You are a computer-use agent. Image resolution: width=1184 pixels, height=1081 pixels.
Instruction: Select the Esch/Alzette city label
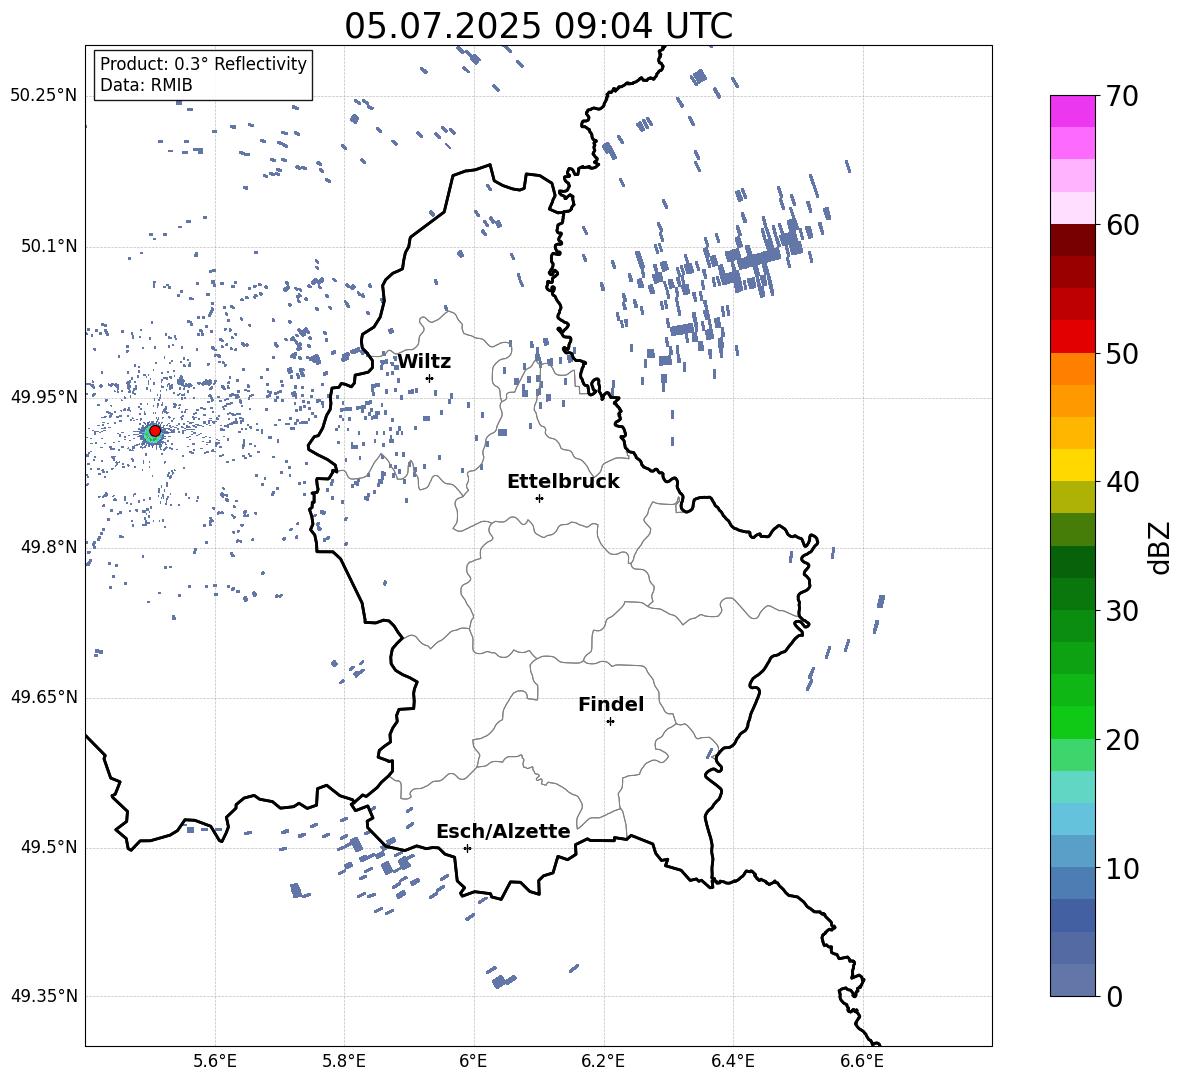[503, 832]
